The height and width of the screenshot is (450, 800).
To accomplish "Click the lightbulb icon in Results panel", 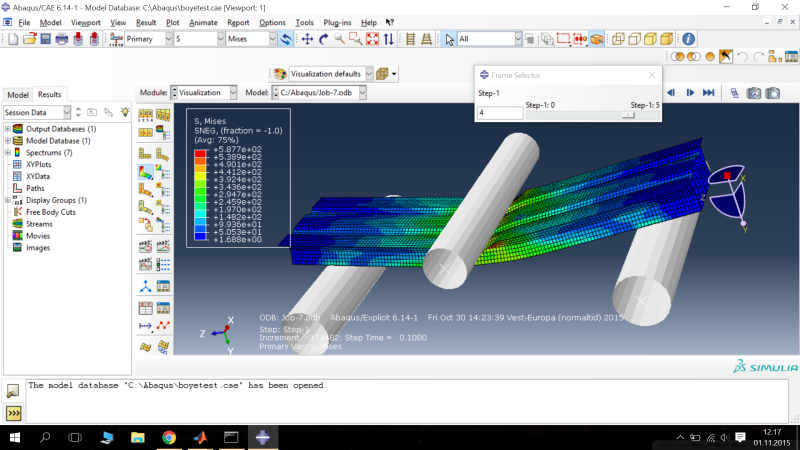I will pyautogui.click(x=125, y=112).
